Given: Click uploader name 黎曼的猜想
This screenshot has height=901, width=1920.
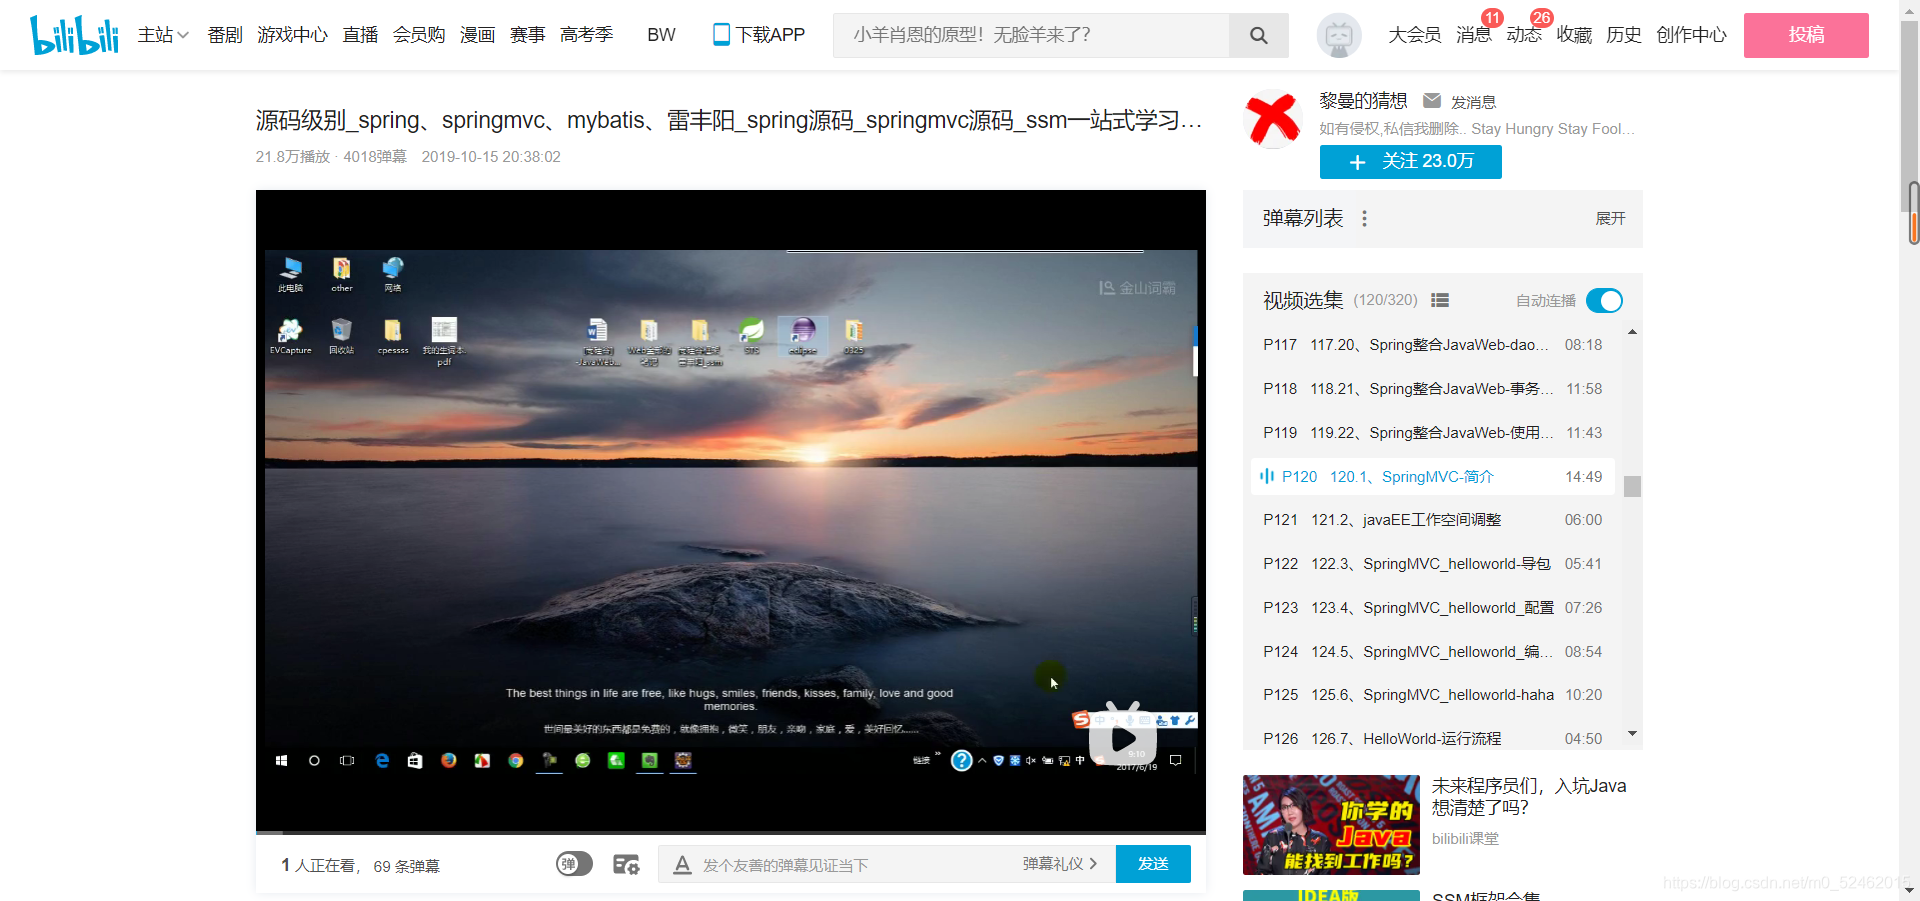Looking at the screenshot, I should [1363, 101].
